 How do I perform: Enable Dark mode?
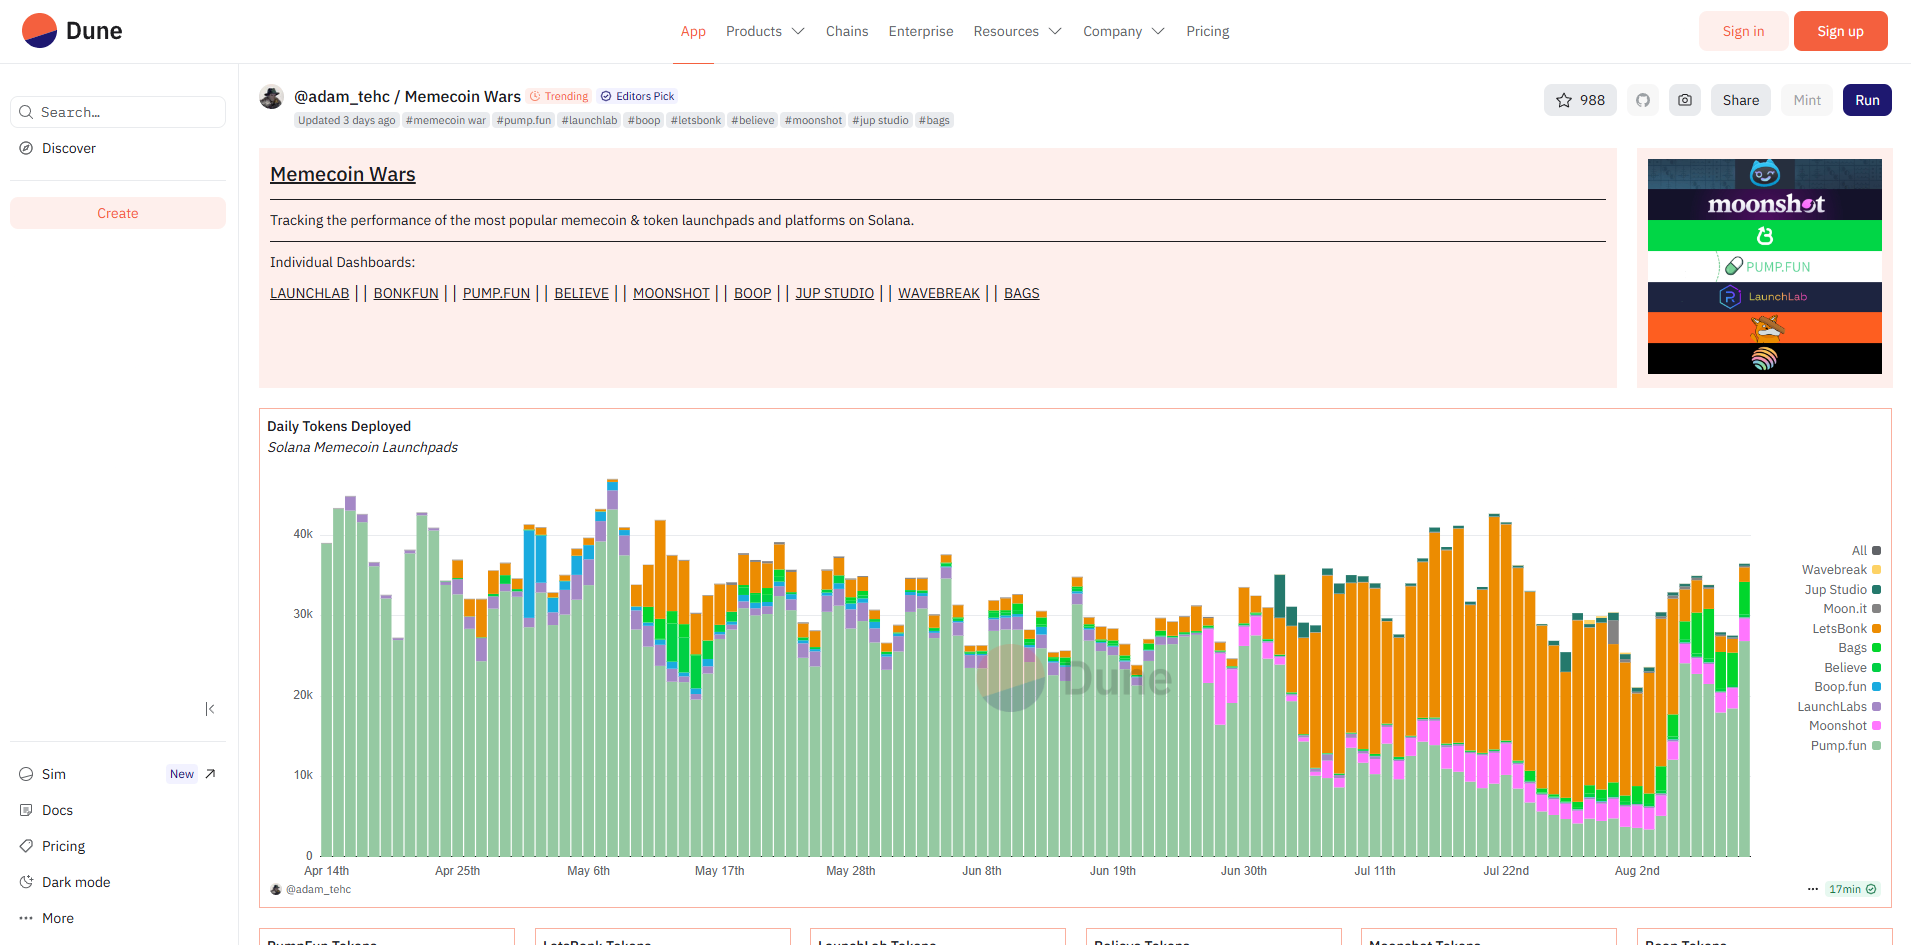click(x=75, y=881)
